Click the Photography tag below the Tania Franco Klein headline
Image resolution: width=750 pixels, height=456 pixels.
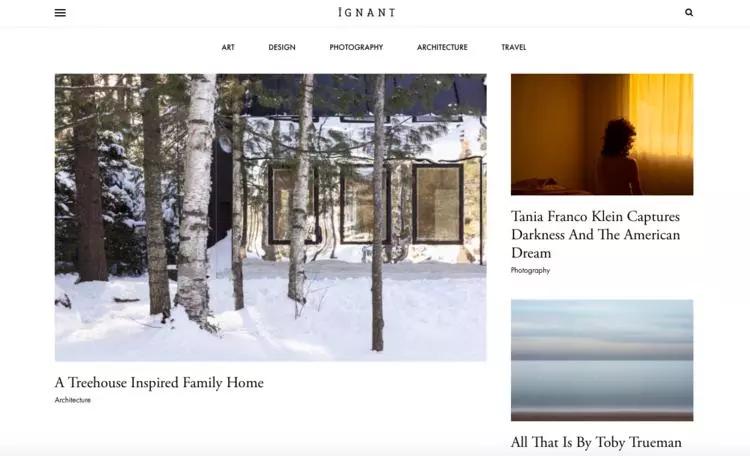[x=530, y=270]
